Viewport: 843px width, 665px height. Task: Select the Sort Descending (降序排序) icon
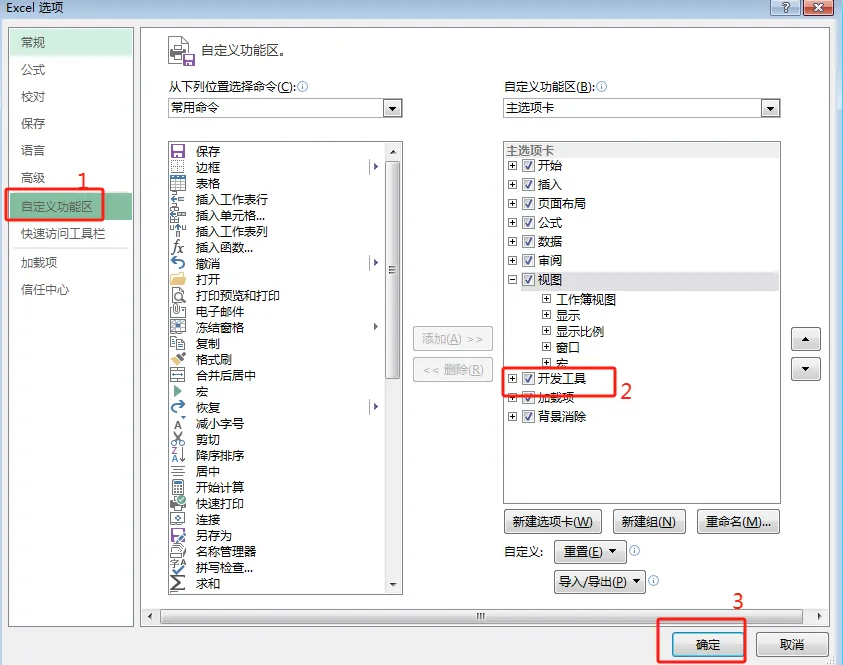coord(178,455)
